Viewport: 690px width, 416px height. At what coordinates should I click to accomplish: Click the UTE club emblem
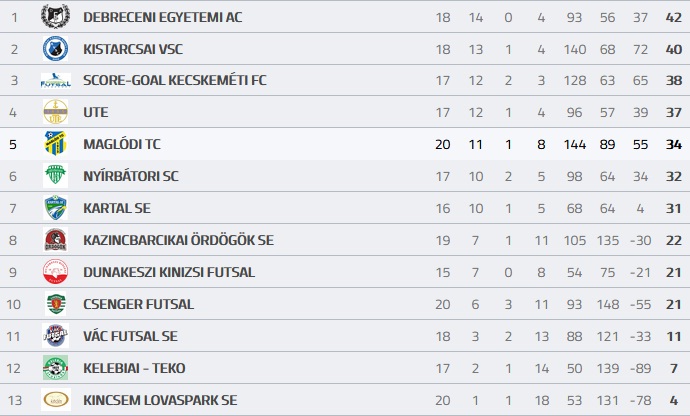click(55, 112)
